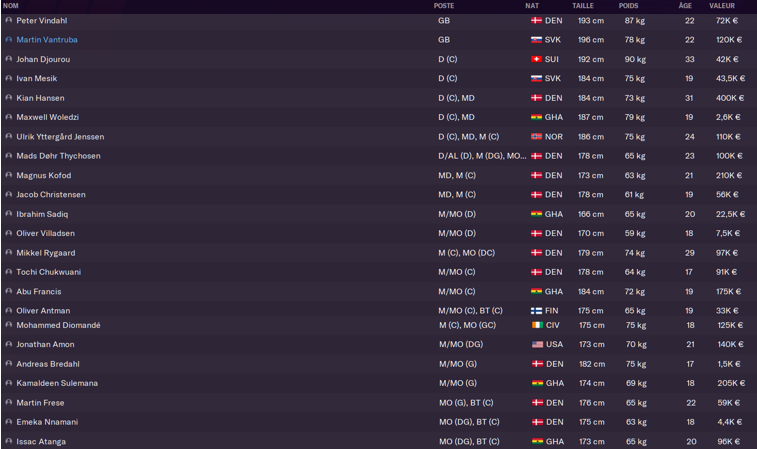
Task: Select position M (C), MO (DC) of Rygaard
Action: click(x=466, y=253)
